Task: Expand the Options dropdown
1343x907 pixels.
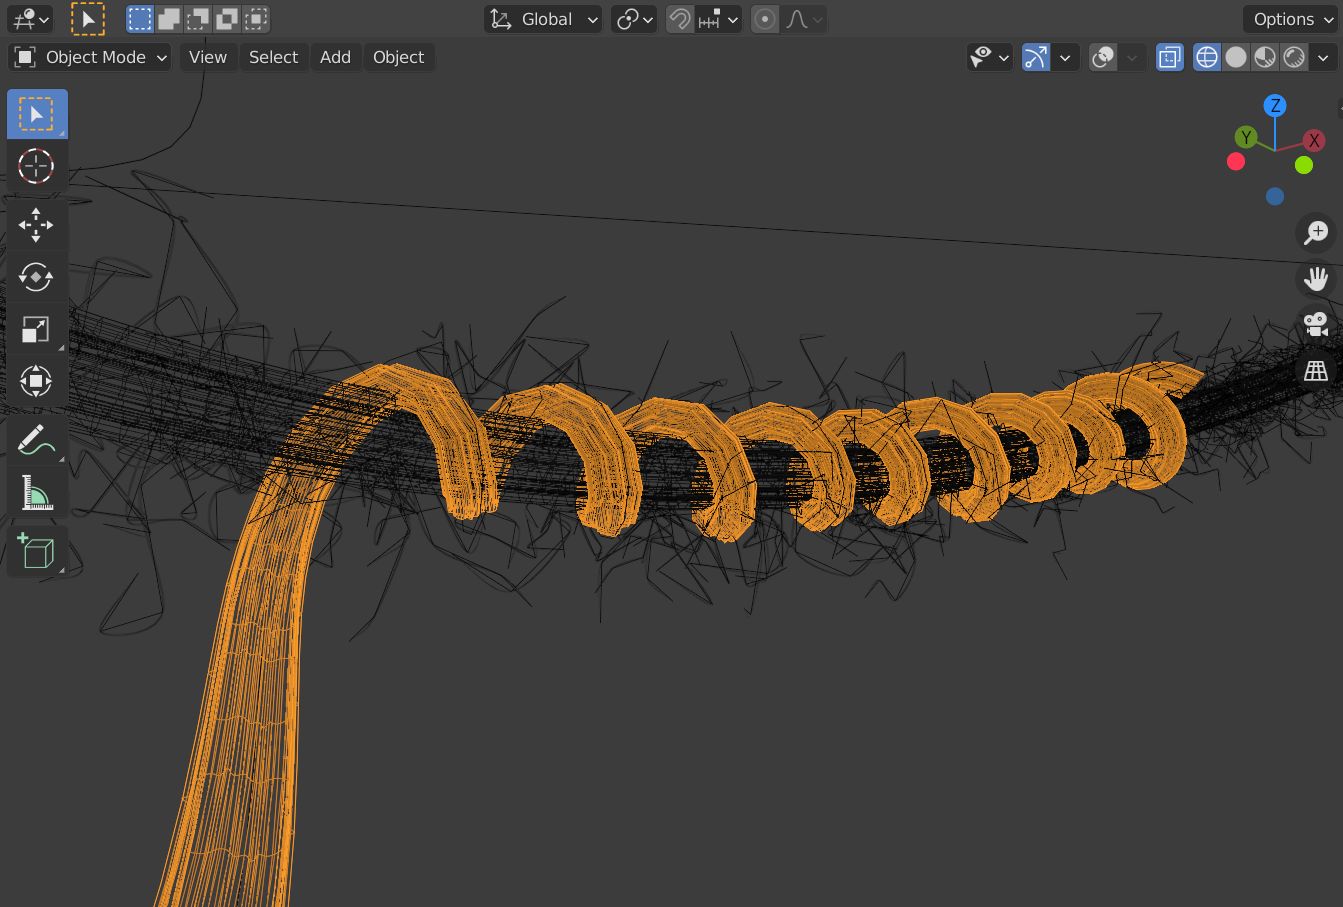Action: click(x=1291, y=19)
